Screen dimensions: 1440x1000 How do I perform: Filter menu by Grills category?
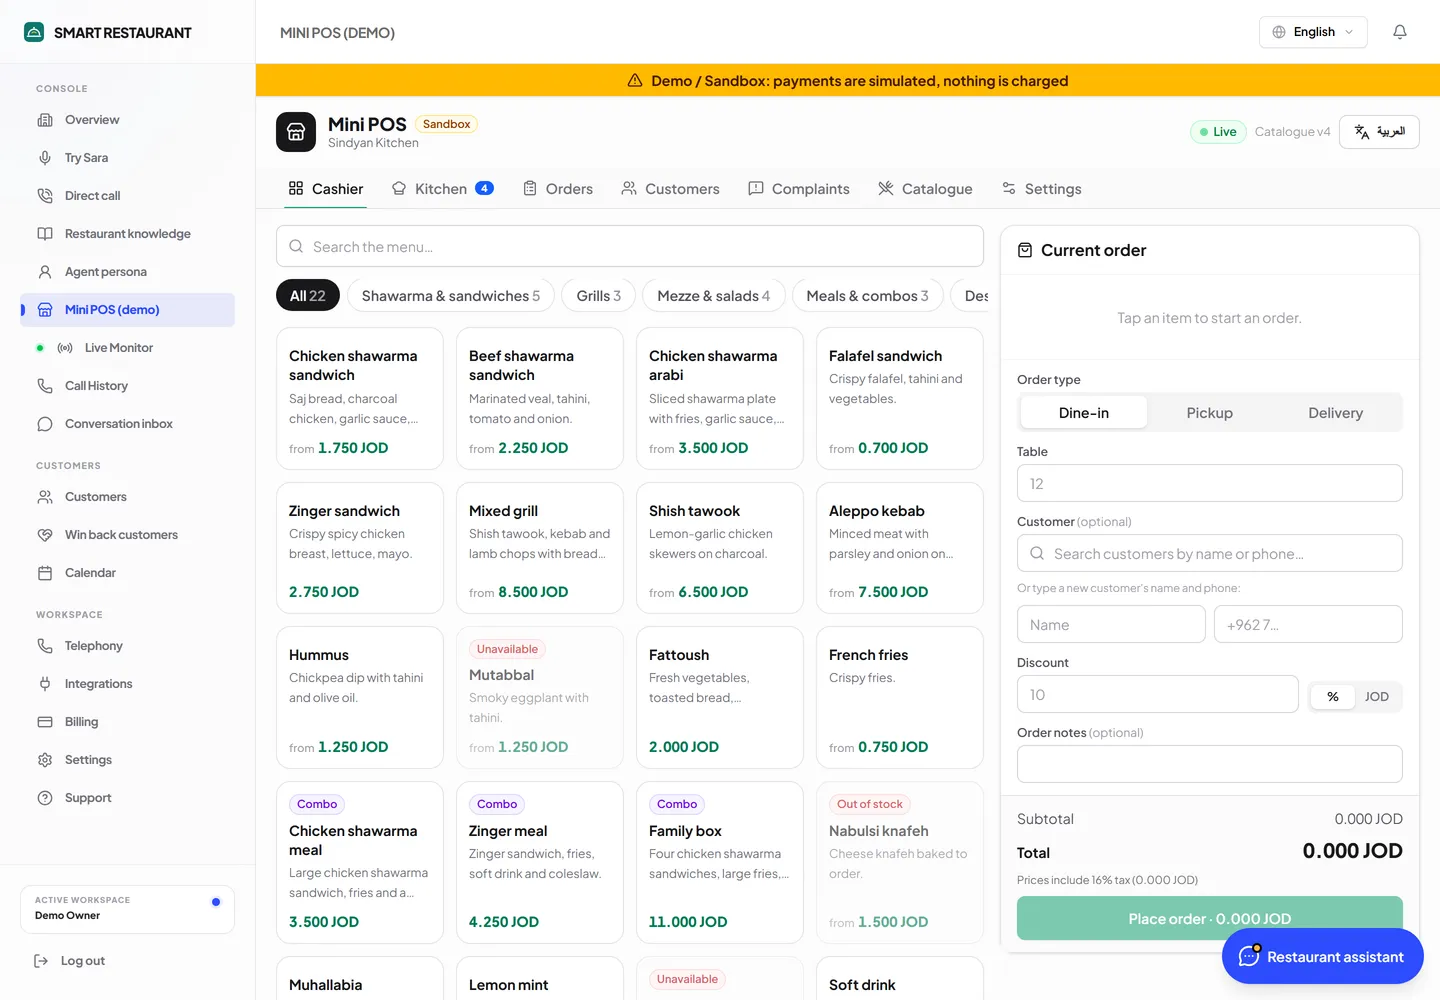[x=599, y=296]
